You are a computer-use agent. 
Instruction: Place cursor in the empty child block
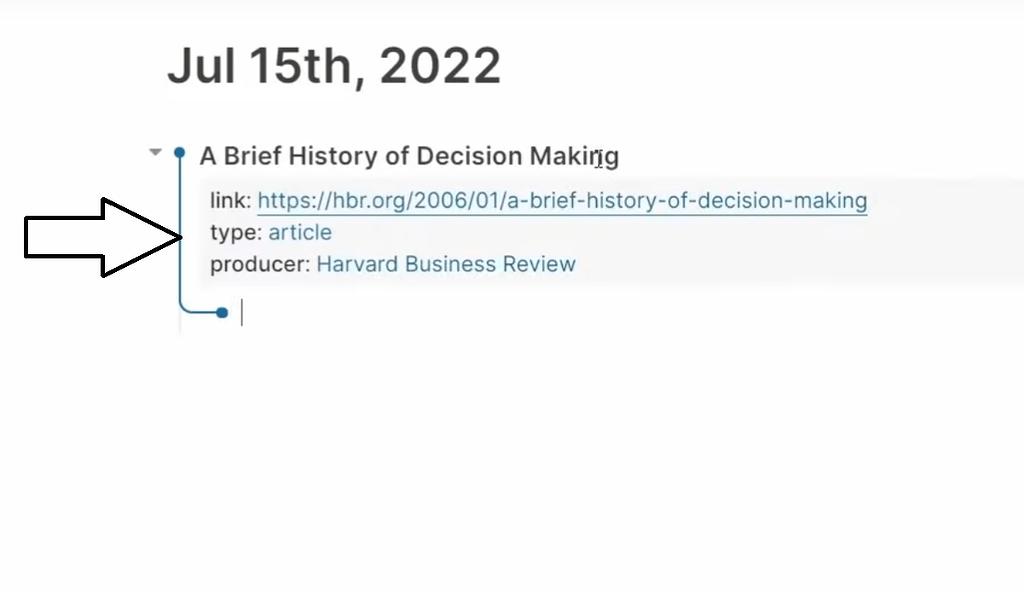(400, 313)
